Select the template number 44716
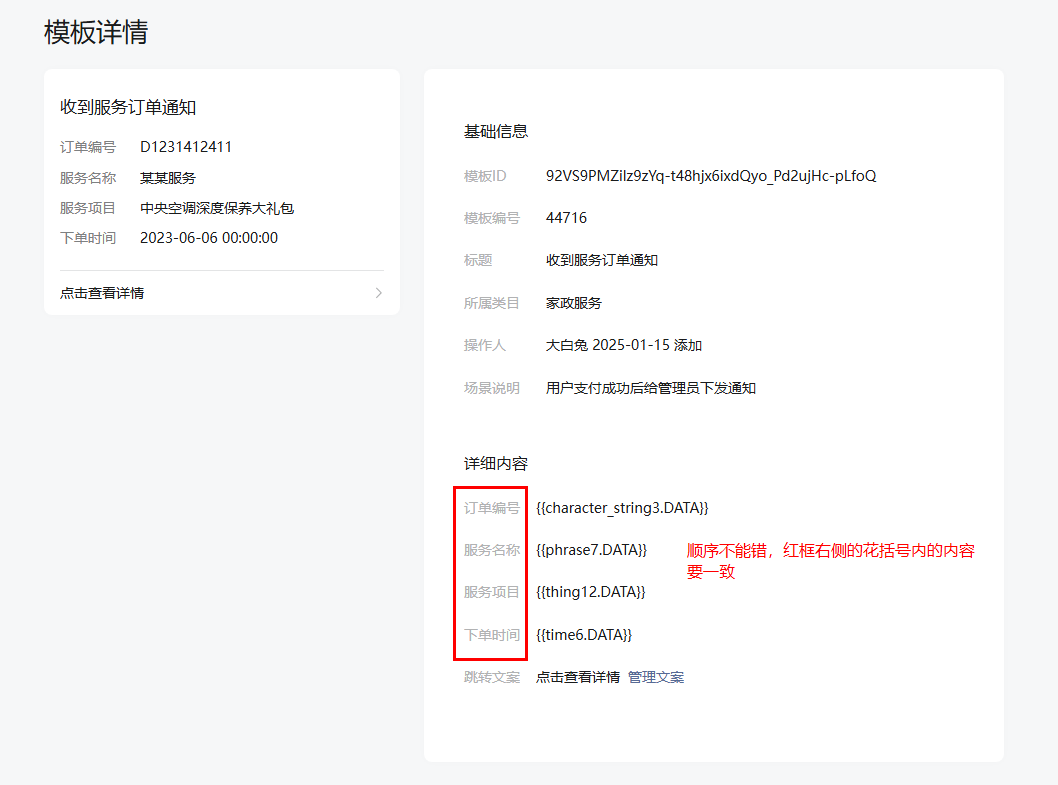Image resolution: width=1058 pixels, height=785 pixels. 566,218
